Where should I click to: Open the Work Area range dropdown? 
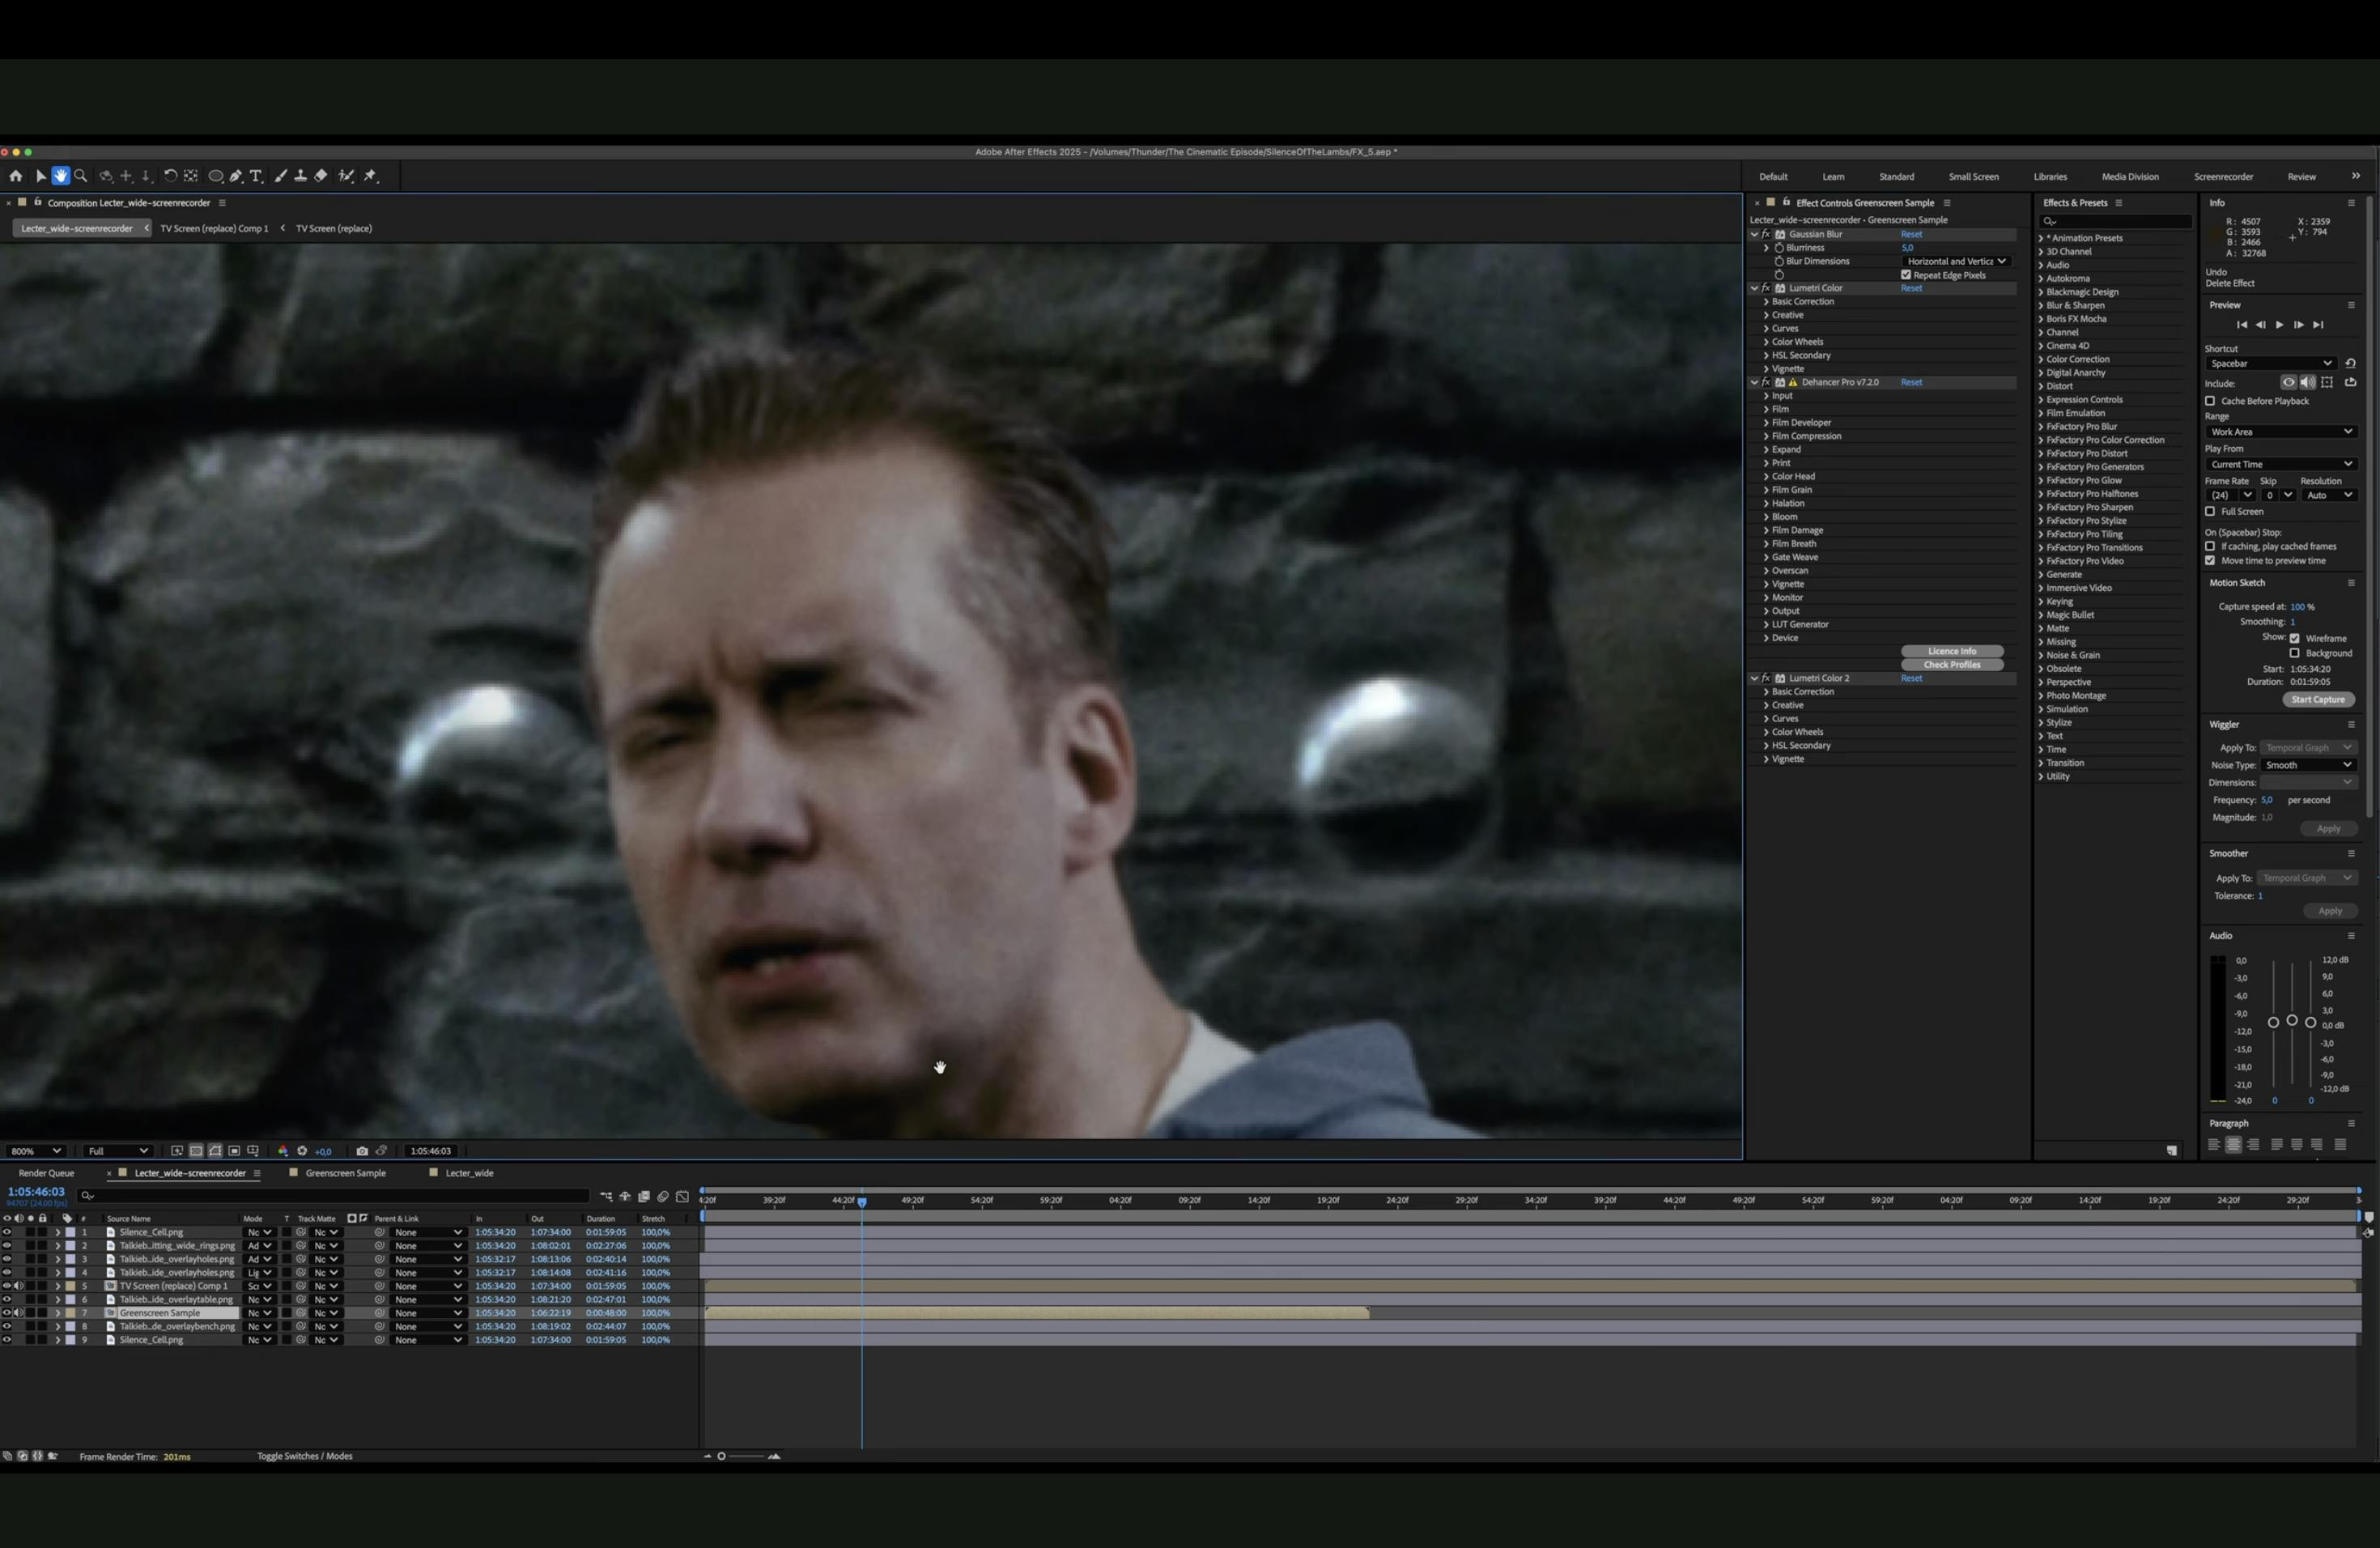[2281, 432]
